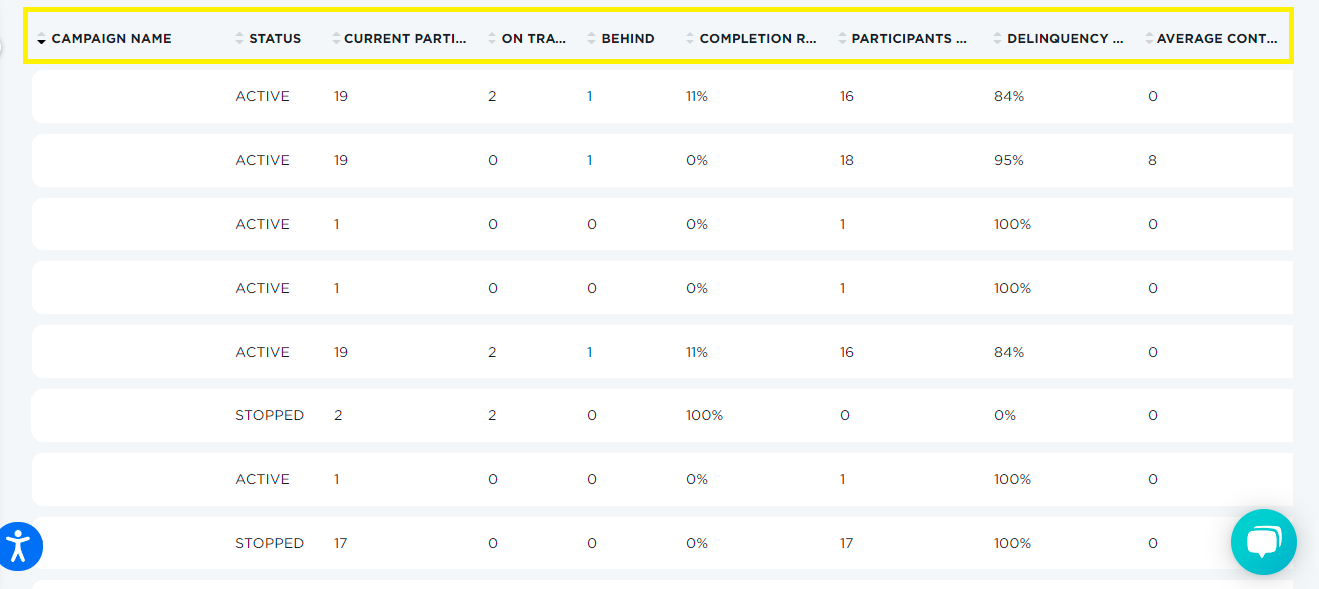Click sort arrows beside On Track header
Screen dimensions: 1319x589
click(x=492, y=39)
